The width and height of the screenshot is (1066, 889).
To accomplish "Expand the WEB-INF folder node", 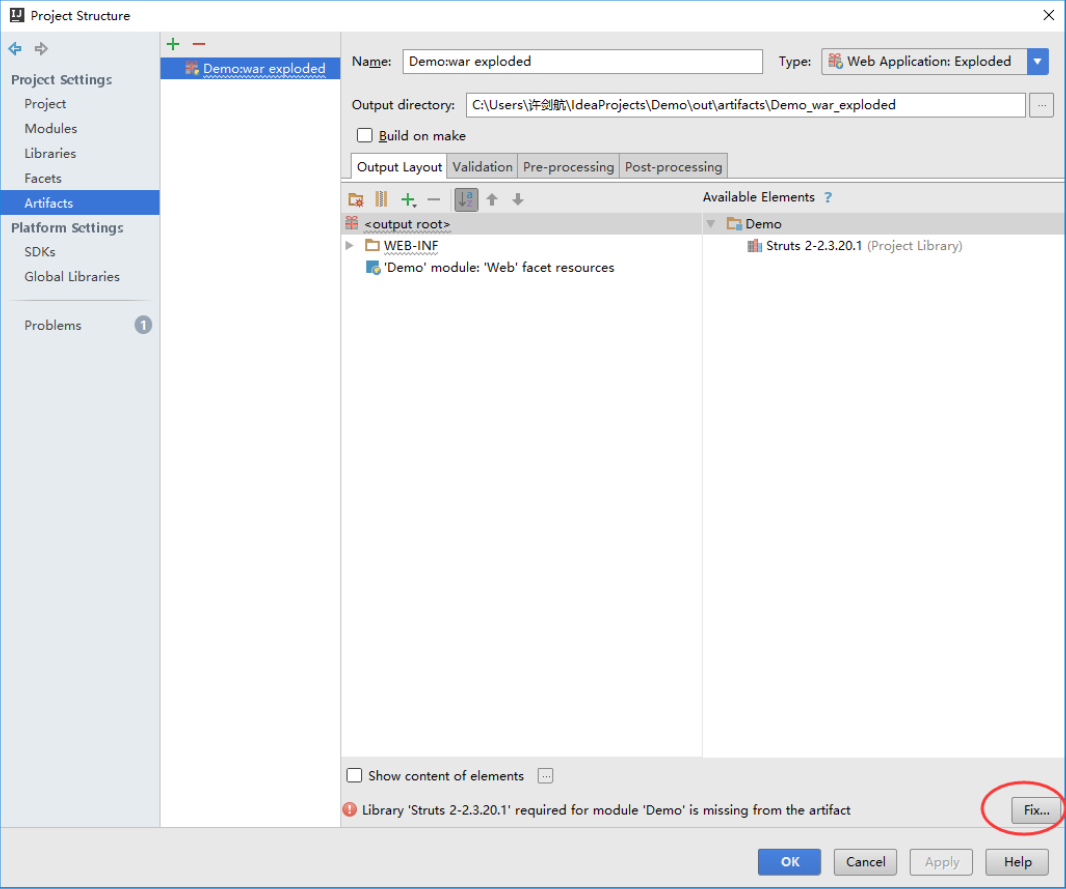I will point(349,245).
